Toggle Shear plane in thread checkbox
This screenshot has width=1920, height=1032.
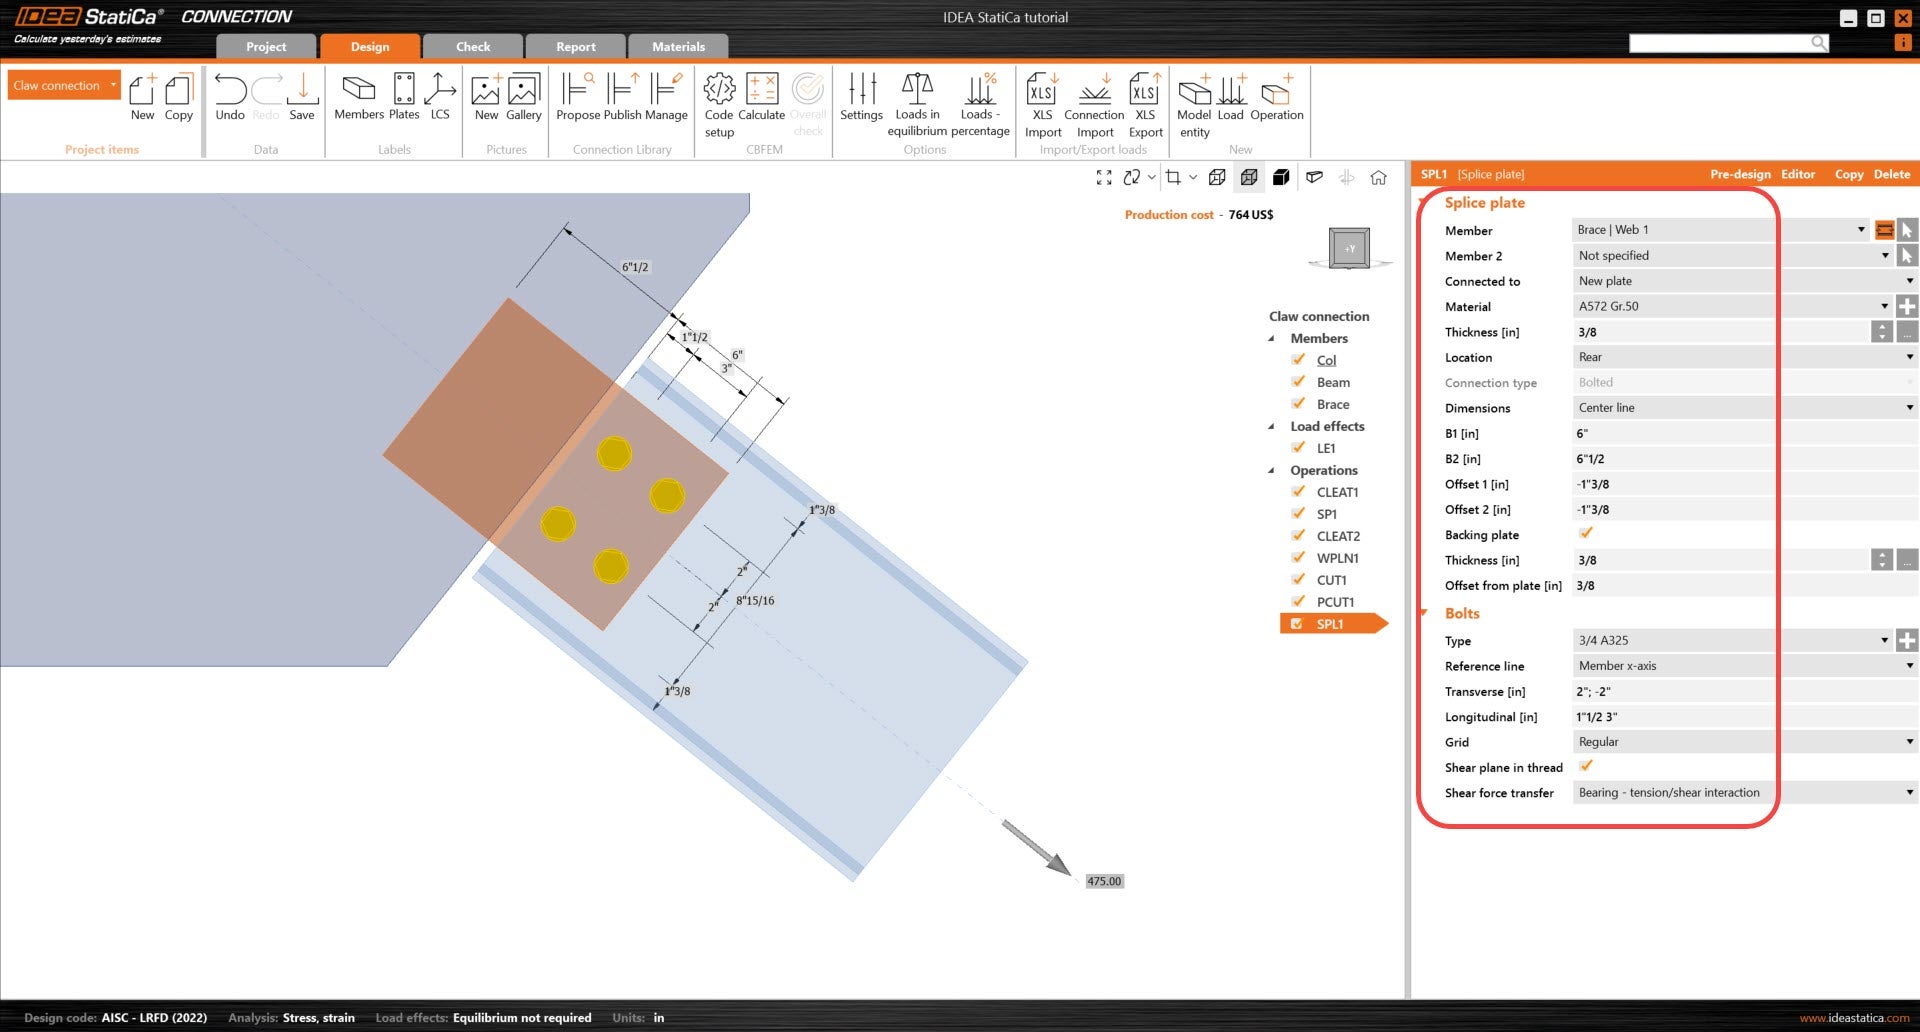point(1586,767)
